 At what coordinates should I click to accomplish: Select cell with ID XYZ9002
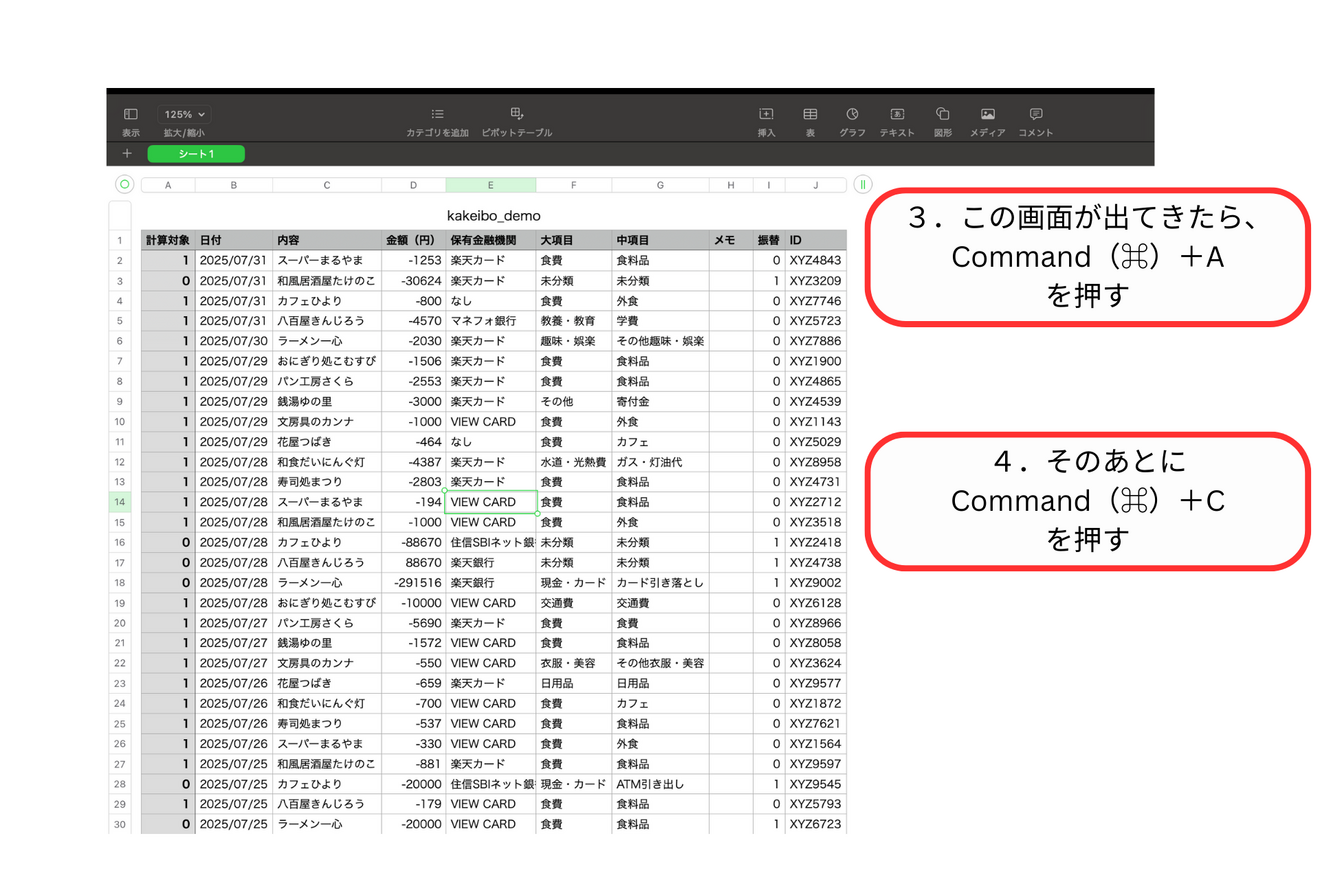816,583
